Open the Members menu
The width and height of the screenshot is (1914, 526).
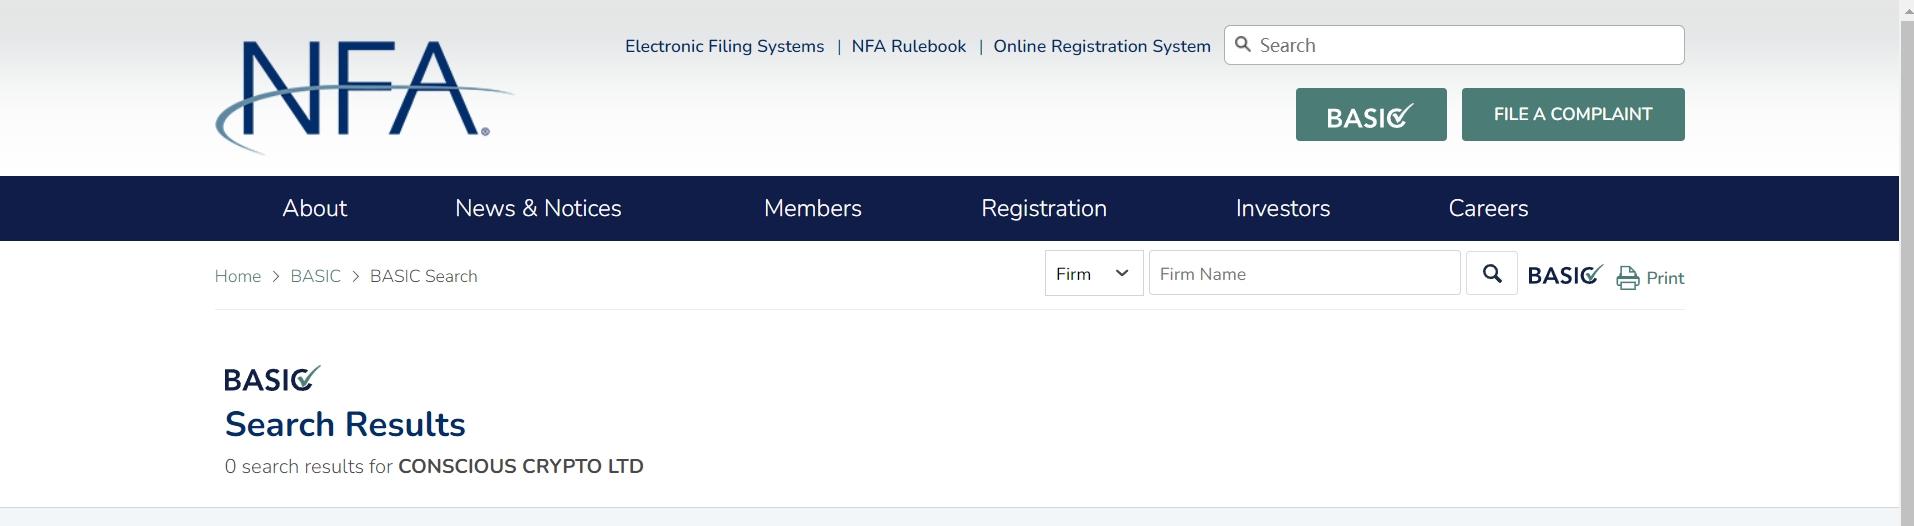coord(813,208)
